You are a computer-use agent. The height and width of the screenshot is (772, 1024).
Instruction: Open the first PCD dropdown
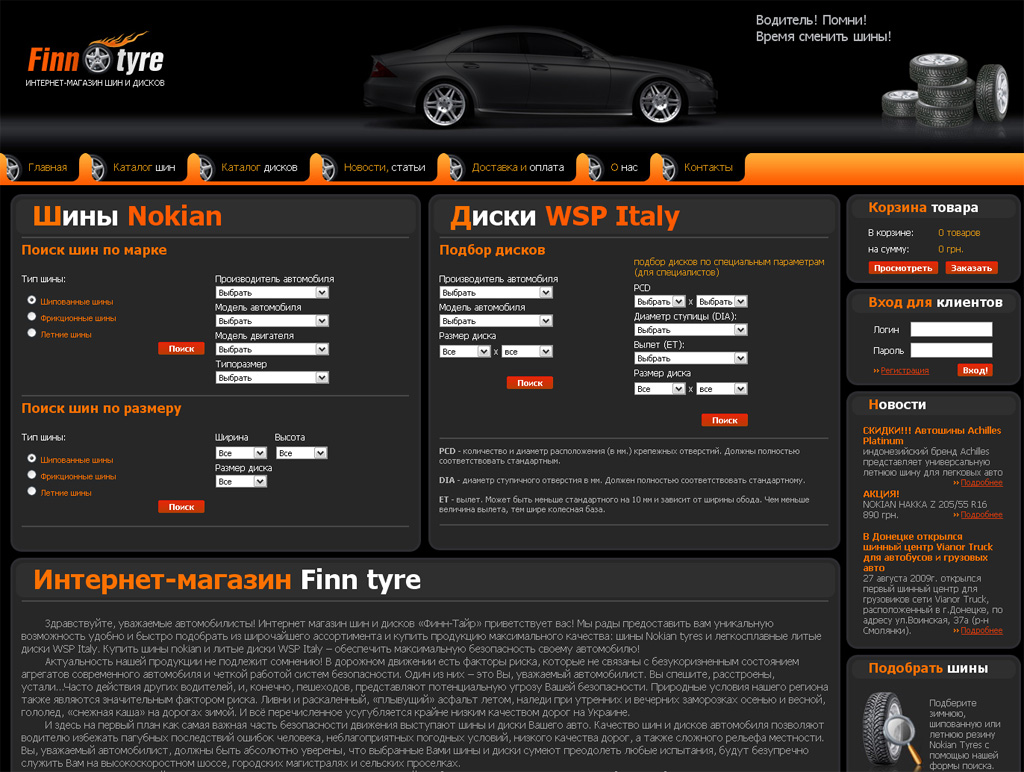(x=660, y=302)
